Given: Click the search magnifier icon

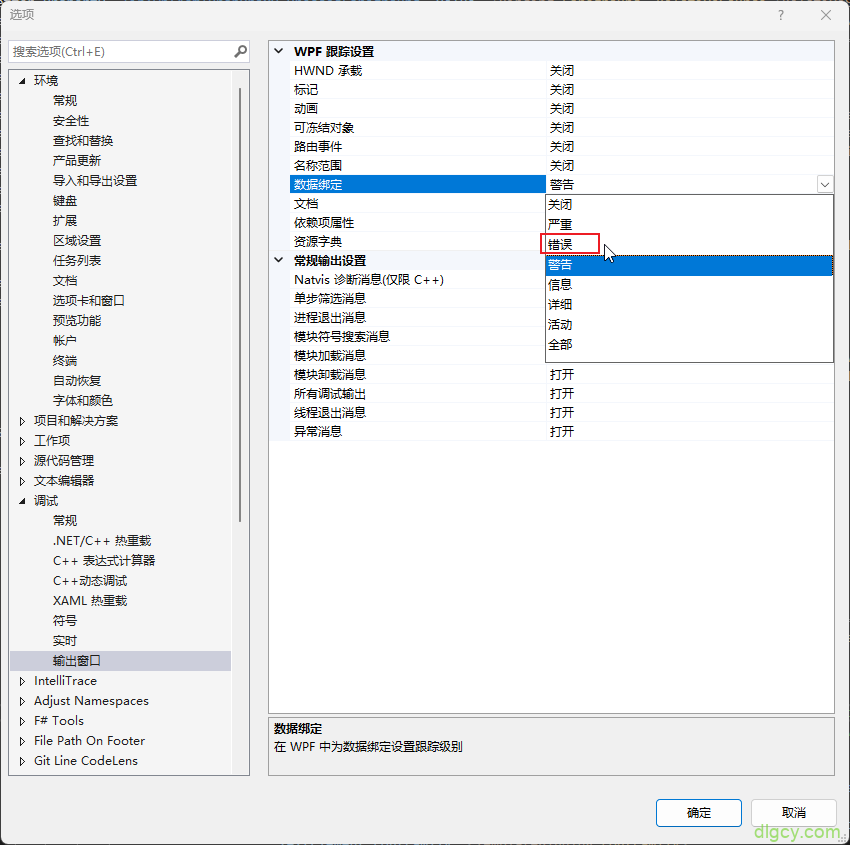Looking at the screenshot, I should point(240,51).
